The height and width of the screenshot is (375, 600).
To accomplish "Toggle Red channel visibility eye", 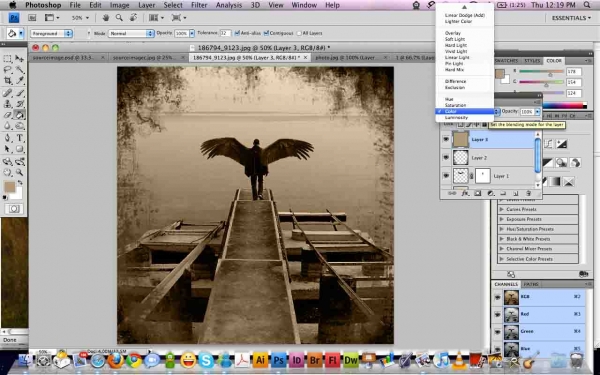I will point(497,314).
